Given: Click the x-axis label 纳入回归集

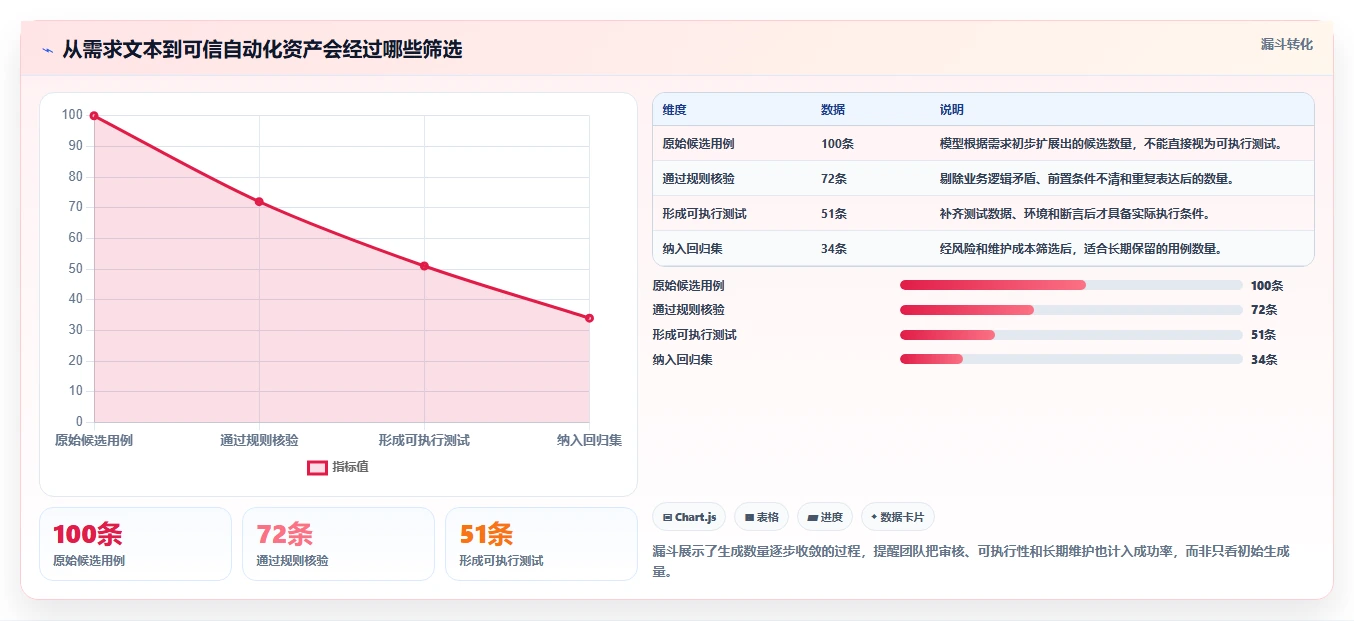Looking at the screenshot, I should coord(589,440).
